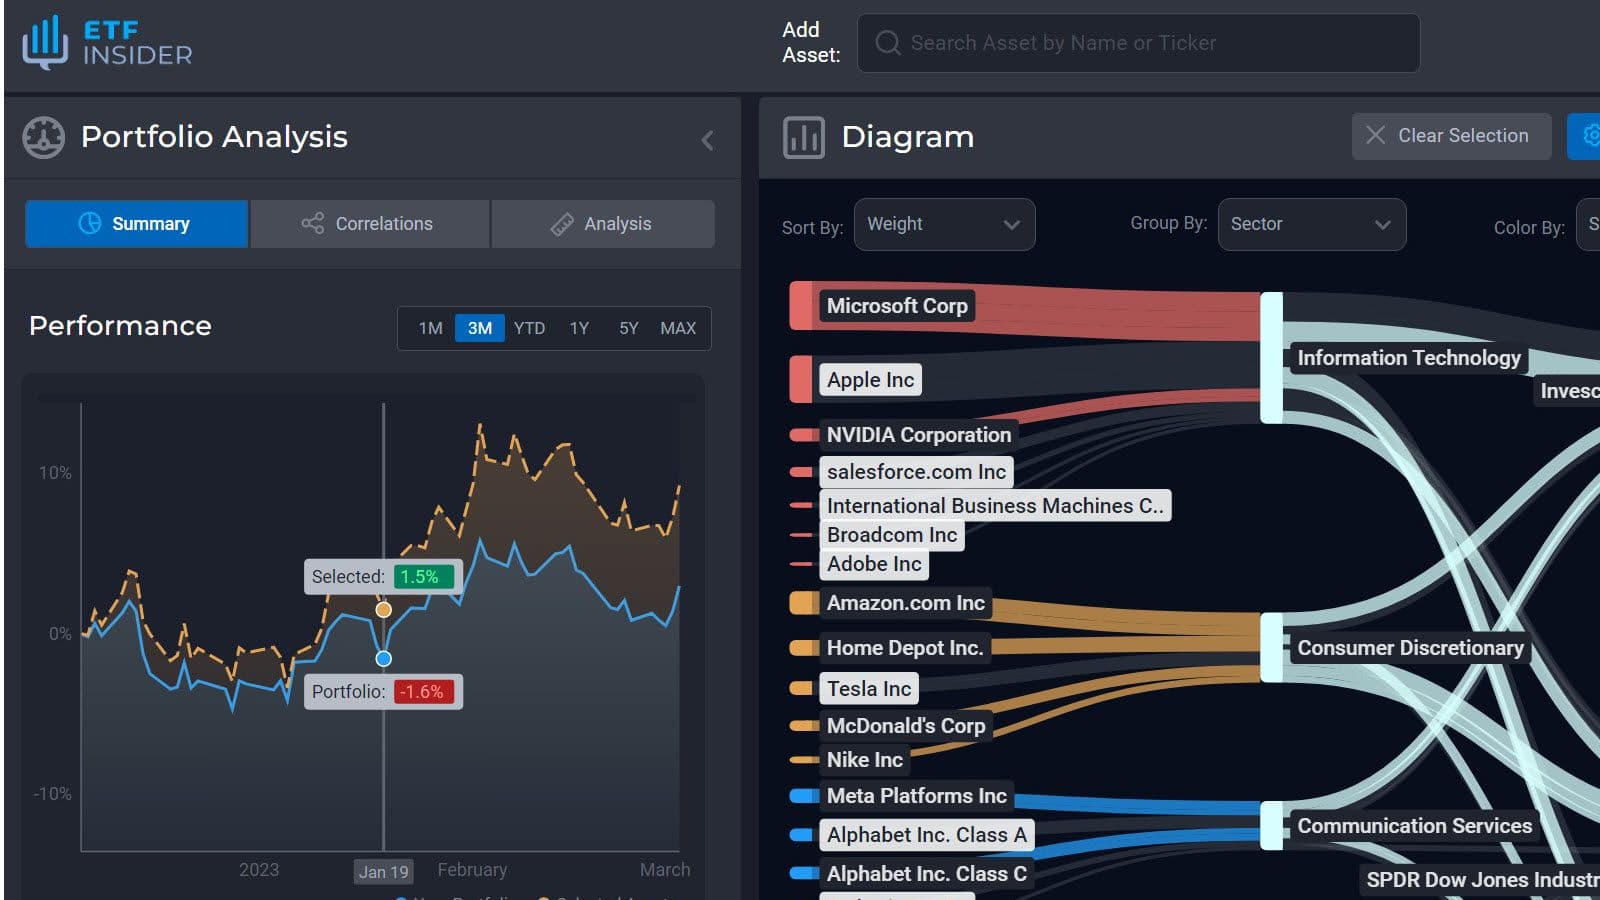Click the Correlations share-nodes icon
This screenshot has width=1600, height=900.
pyautogui.click(x=313, y=223)
